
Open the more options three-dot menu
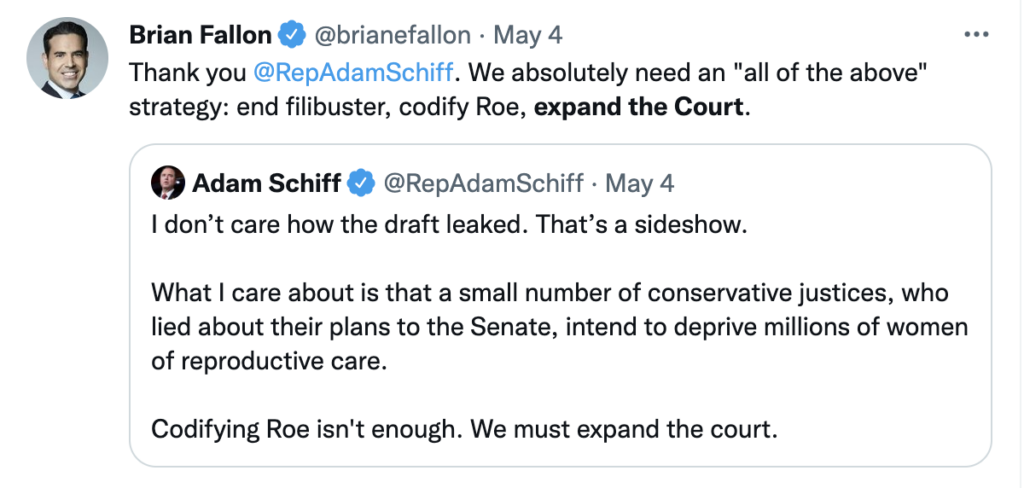coord(975,35)
